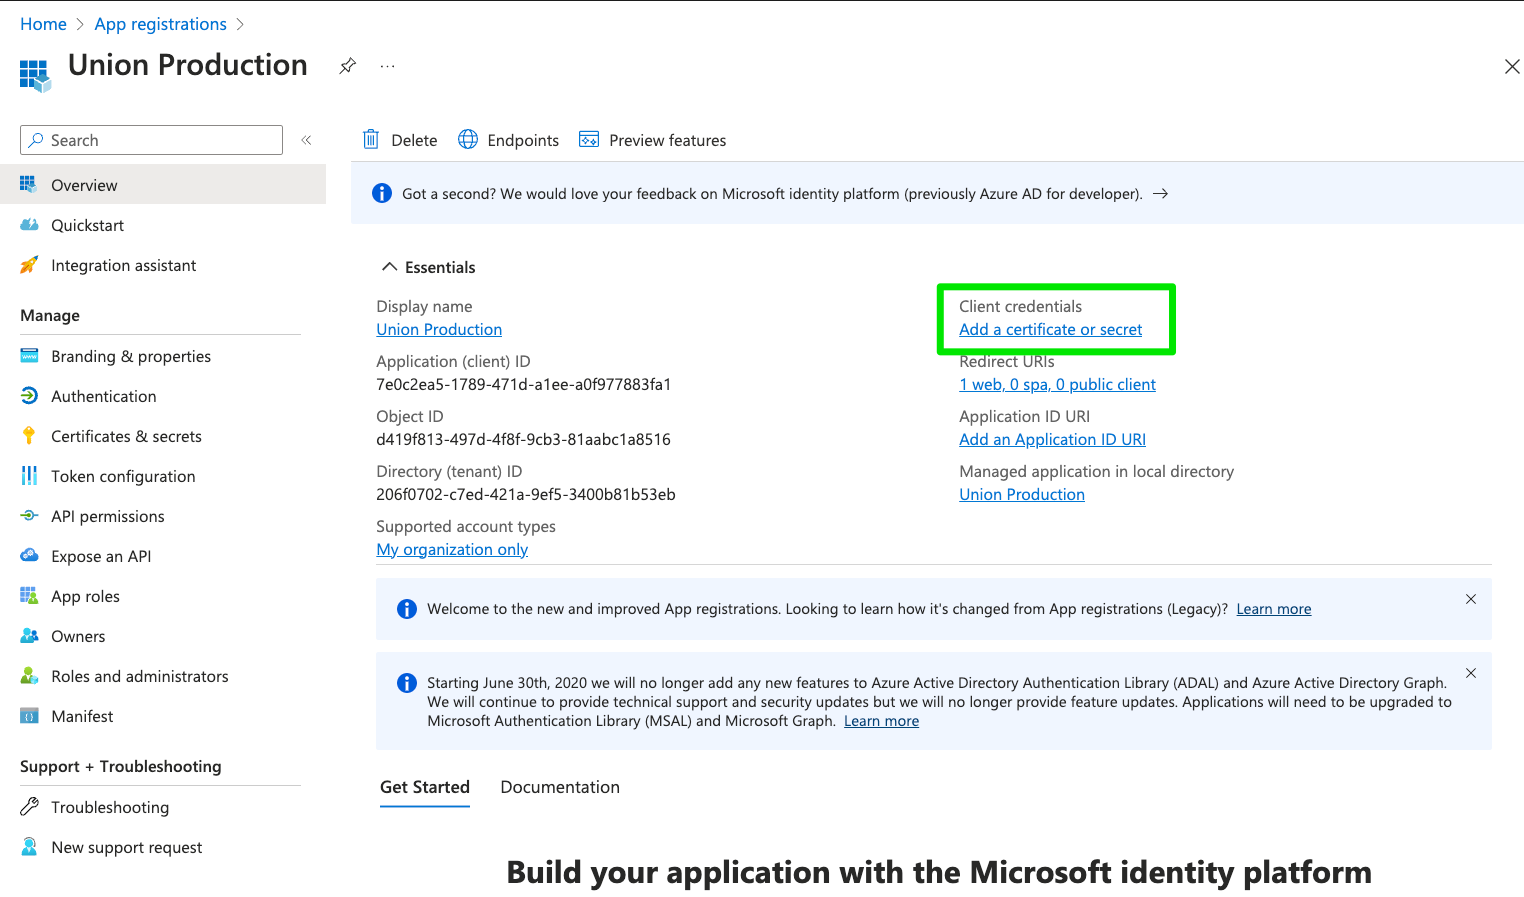Open API permissions in the sidebar
The image size is (1524, 897).
pos(108,516)
